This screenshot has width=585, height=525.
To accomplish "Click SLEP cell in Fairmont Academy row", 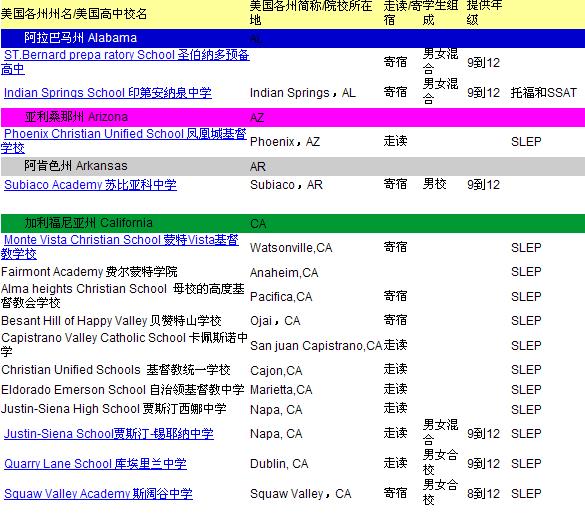I will tap(526, 272).
